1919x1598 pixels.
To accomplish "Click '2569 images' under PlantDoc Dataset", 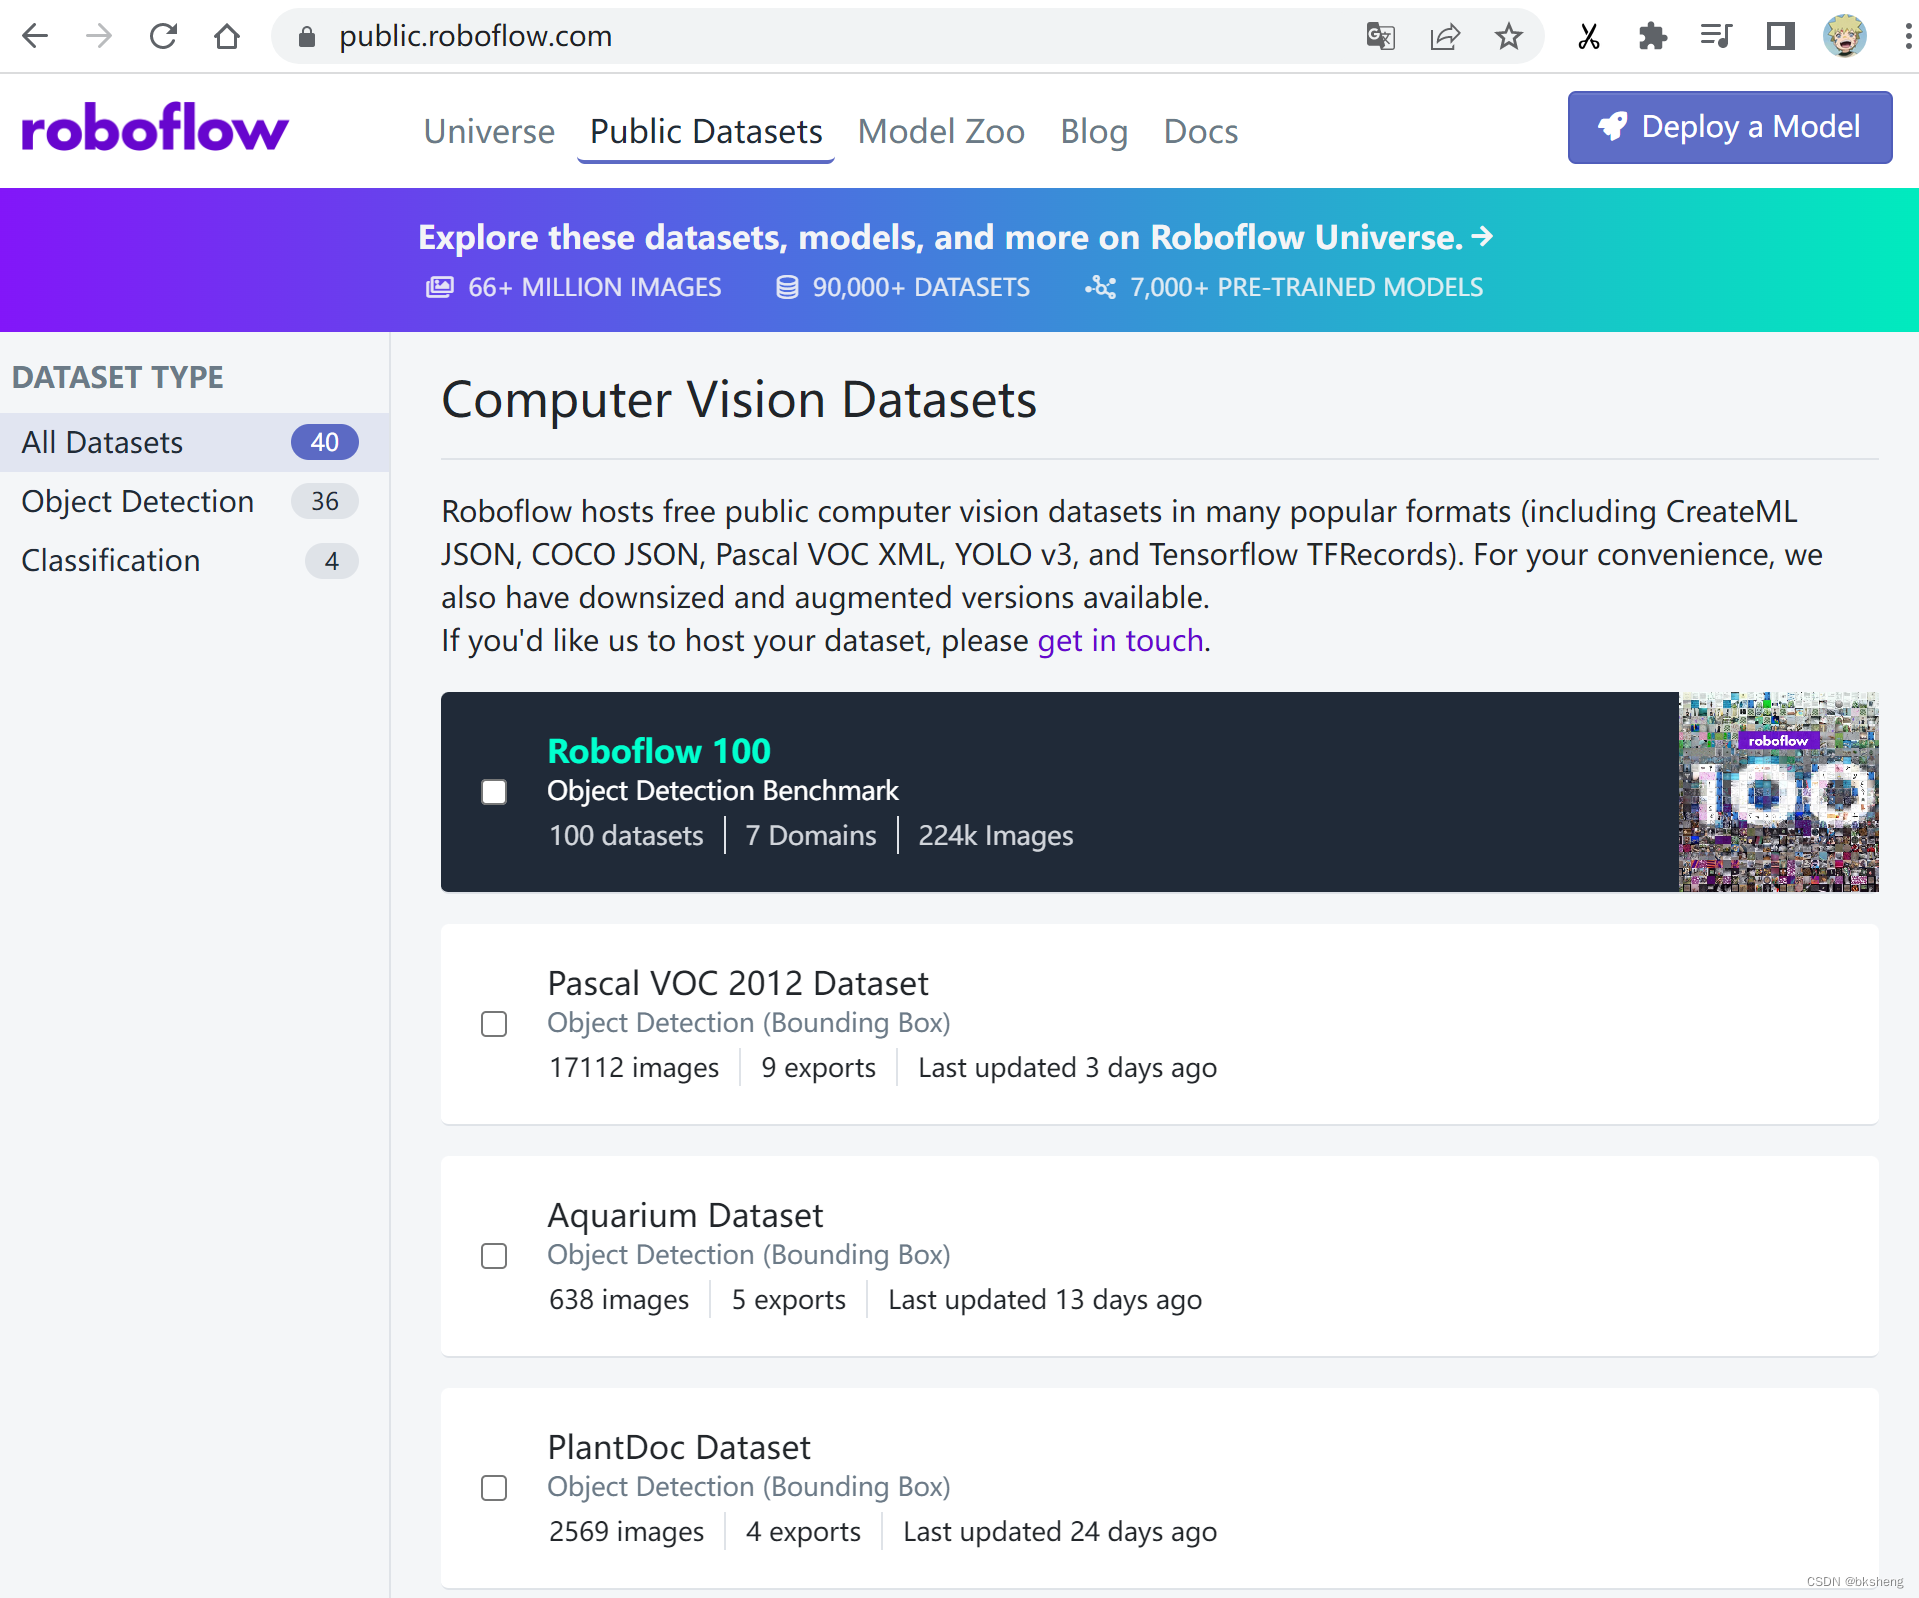I will [626, 1532].
